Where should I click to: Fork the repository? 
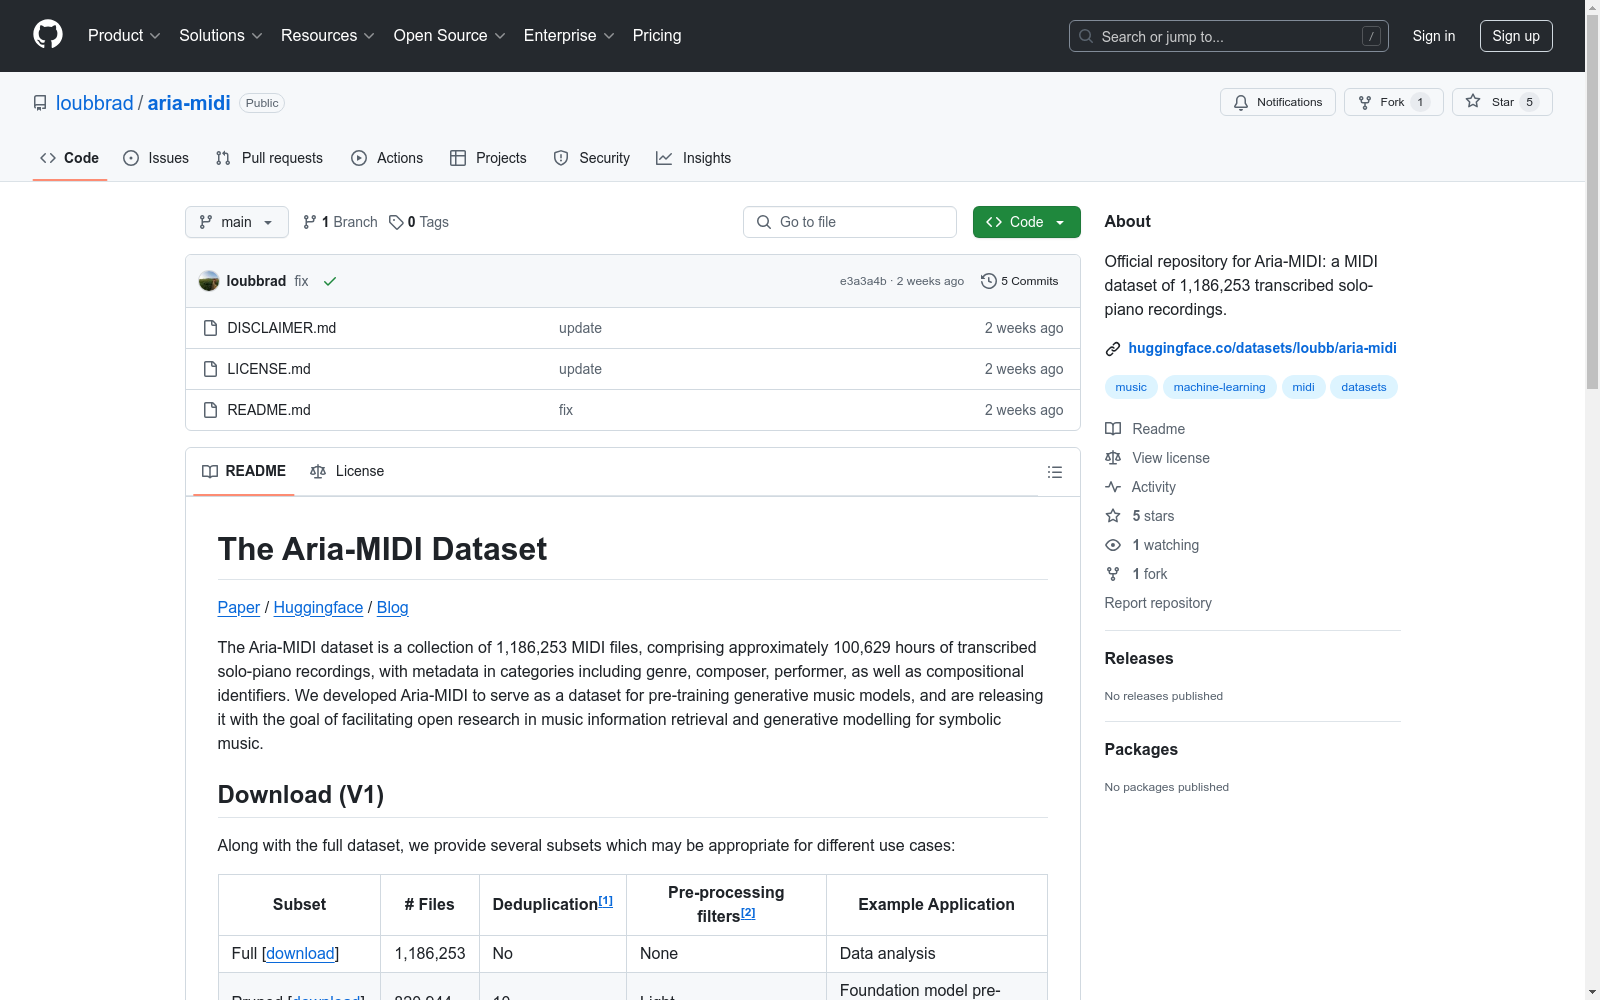(x=1394, y=102)
